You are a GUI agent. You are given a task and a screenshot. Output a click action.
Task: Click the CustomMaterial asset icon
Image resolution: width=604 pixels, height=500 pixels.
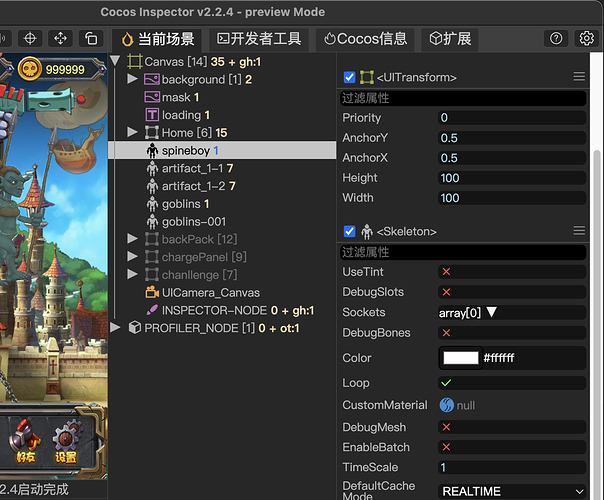[447, 405]
